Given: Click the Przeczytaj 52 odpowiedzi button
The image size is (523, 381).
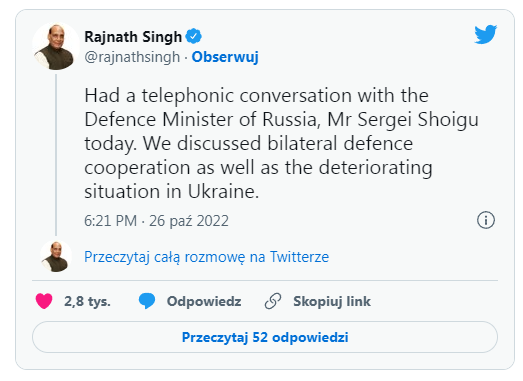Looking at the screenshot, I should (265, 337).
